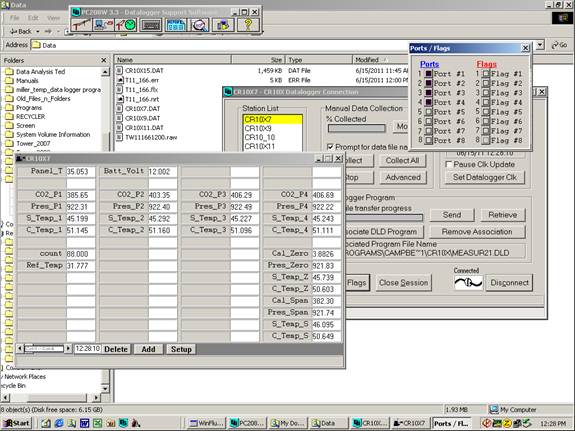Click the Retrieve button

(502, 215)
